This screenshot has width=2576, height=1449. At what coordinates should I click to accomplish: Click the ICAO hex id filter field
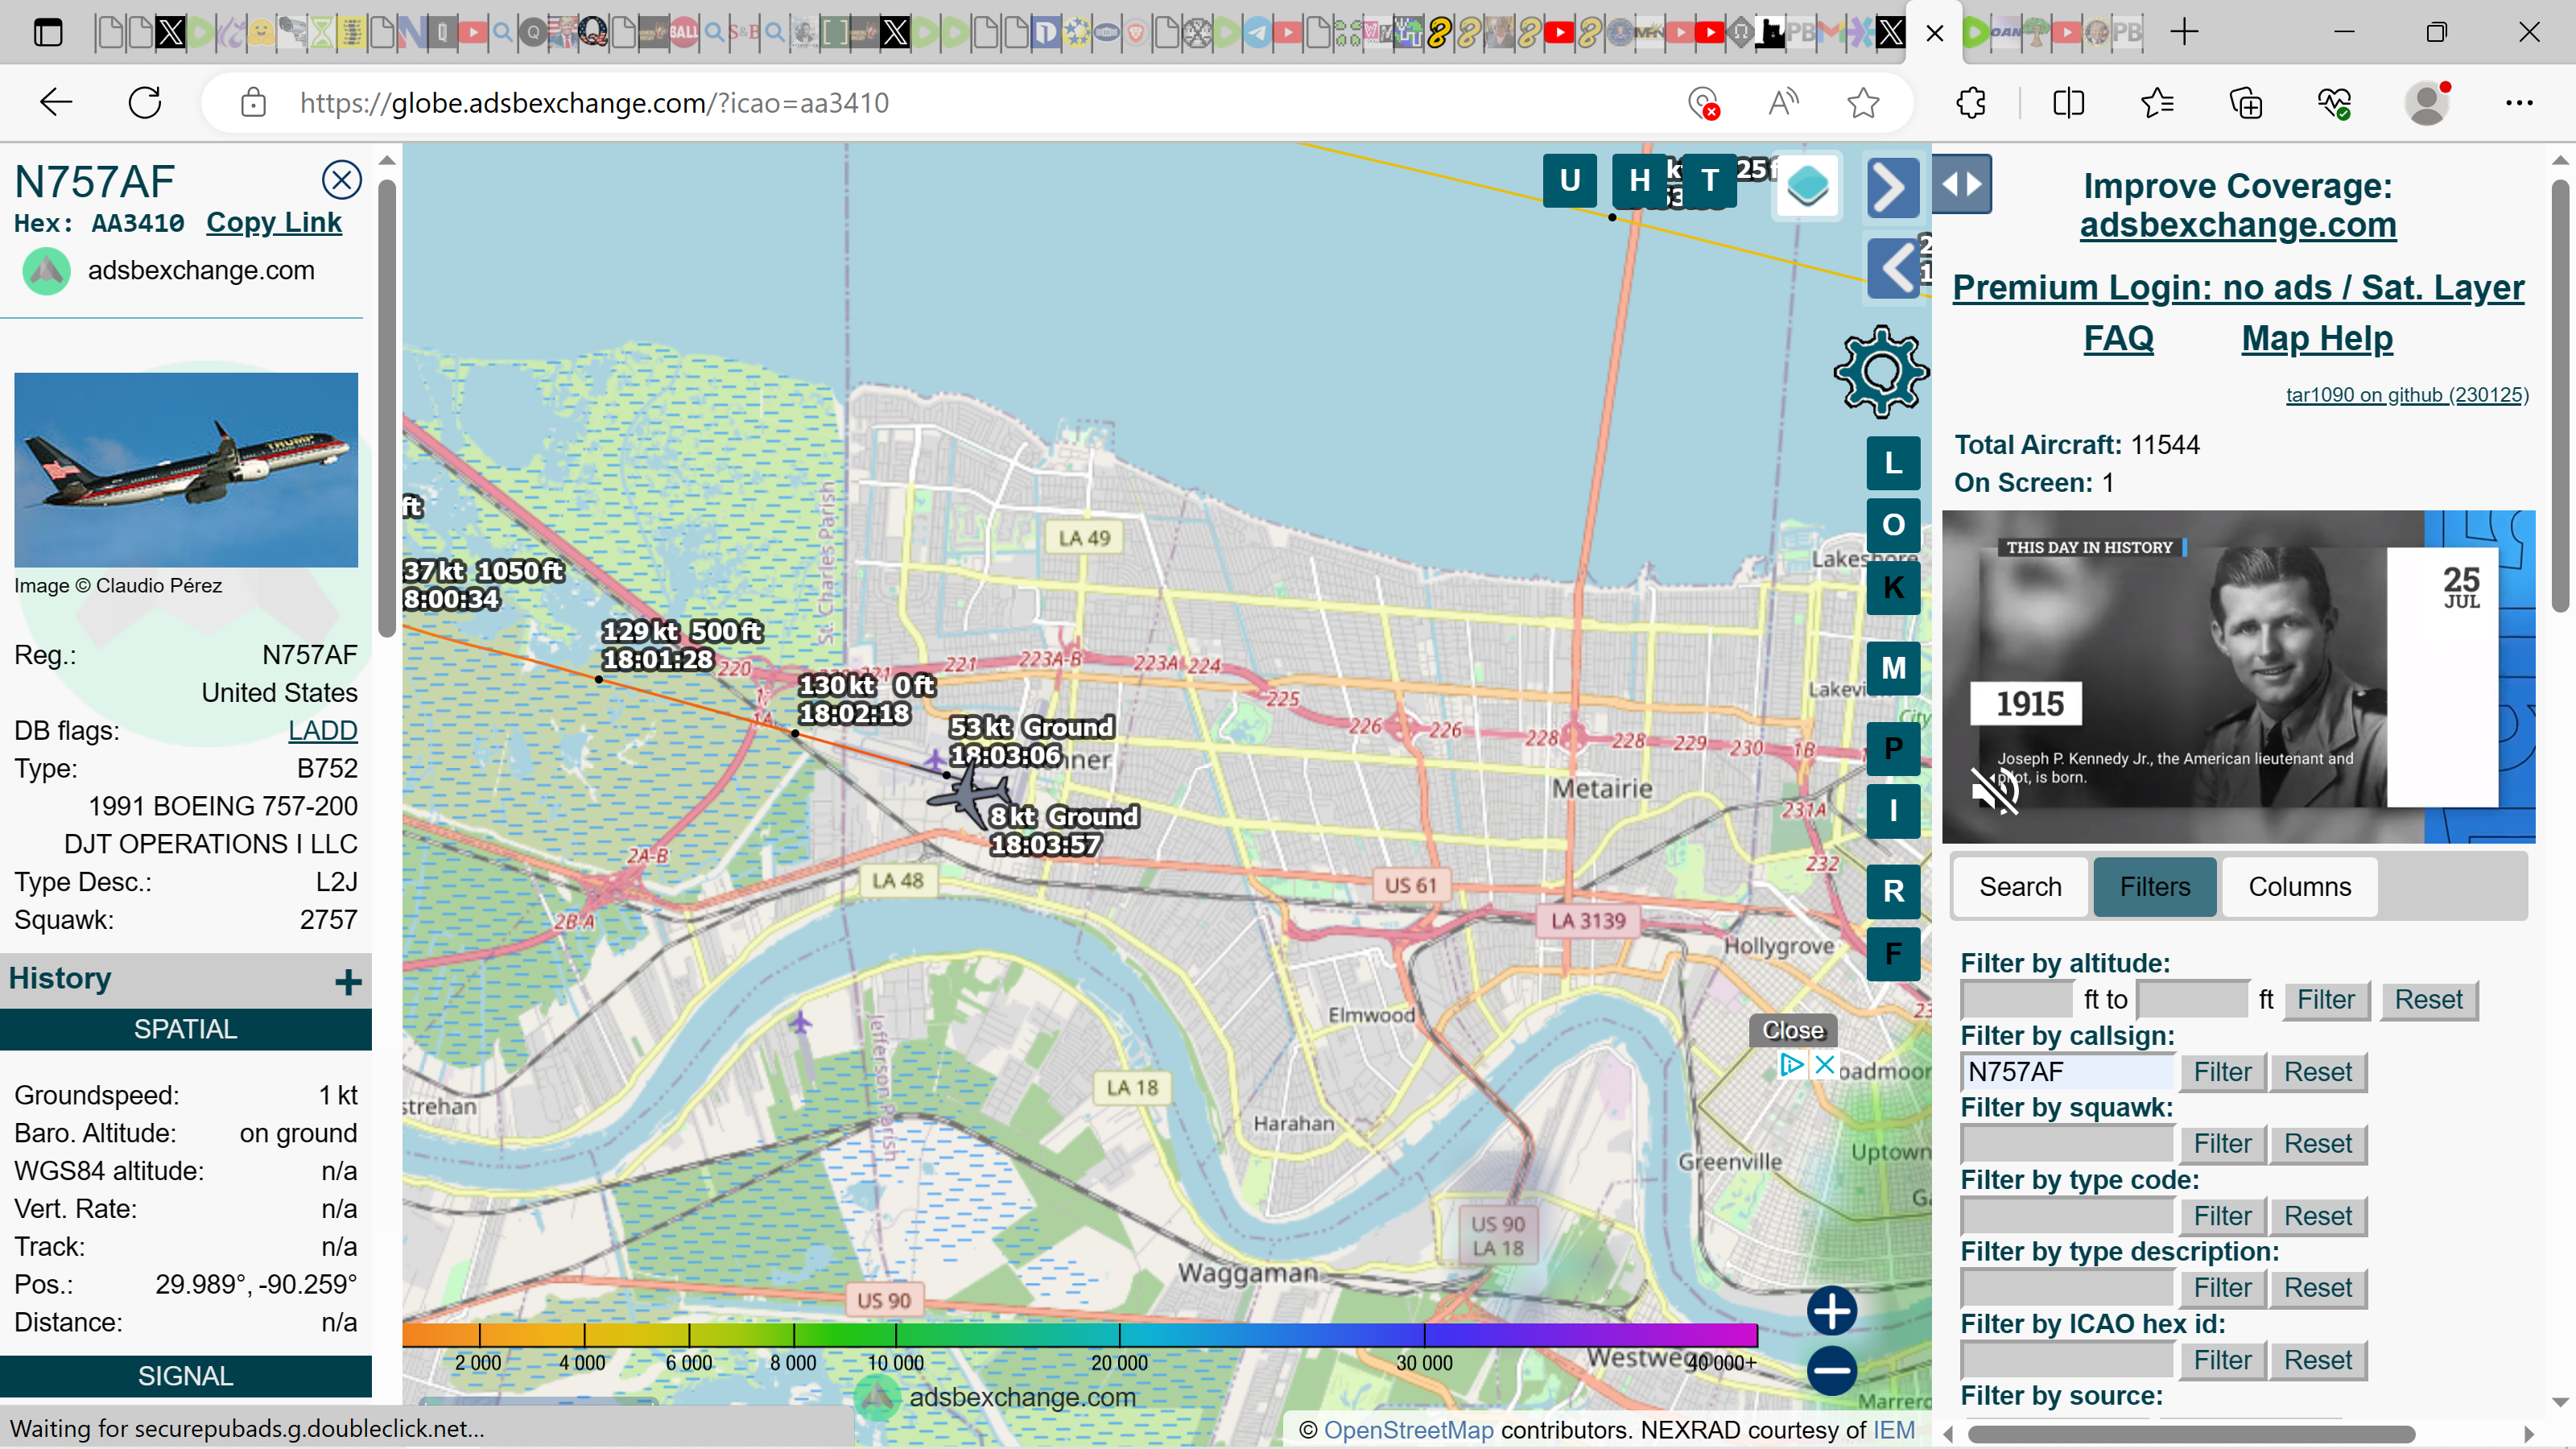click(x=2067, y=1360)
